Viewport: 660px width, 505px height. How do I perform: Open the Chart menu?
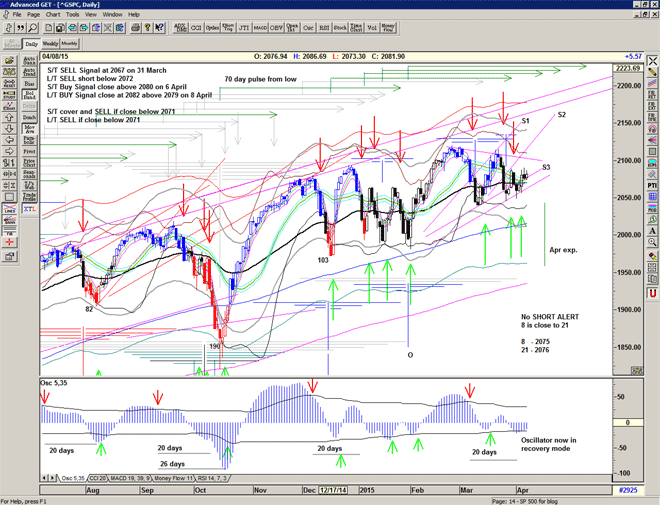53,15
